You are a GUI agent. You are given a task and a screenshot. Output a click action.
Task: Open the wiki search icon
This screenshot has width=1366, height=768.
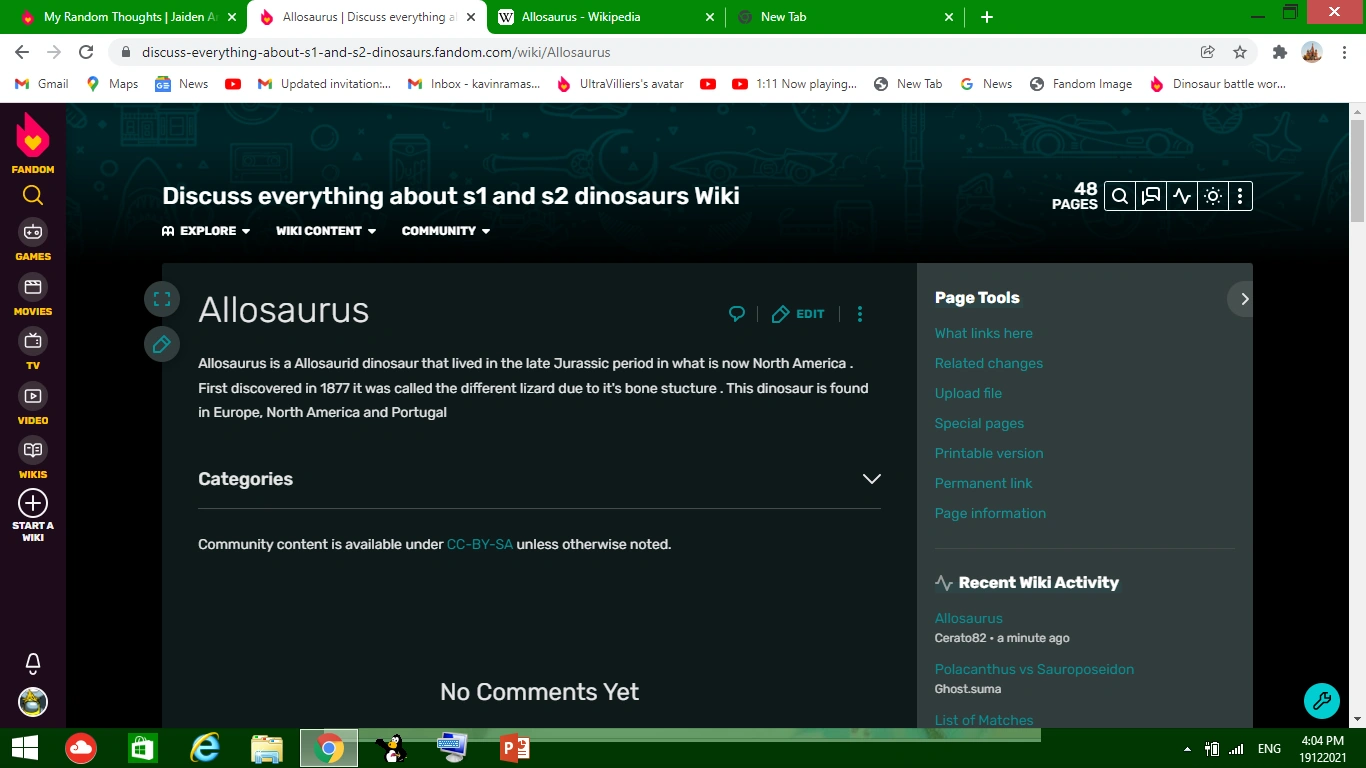(x=1120, y=196)
